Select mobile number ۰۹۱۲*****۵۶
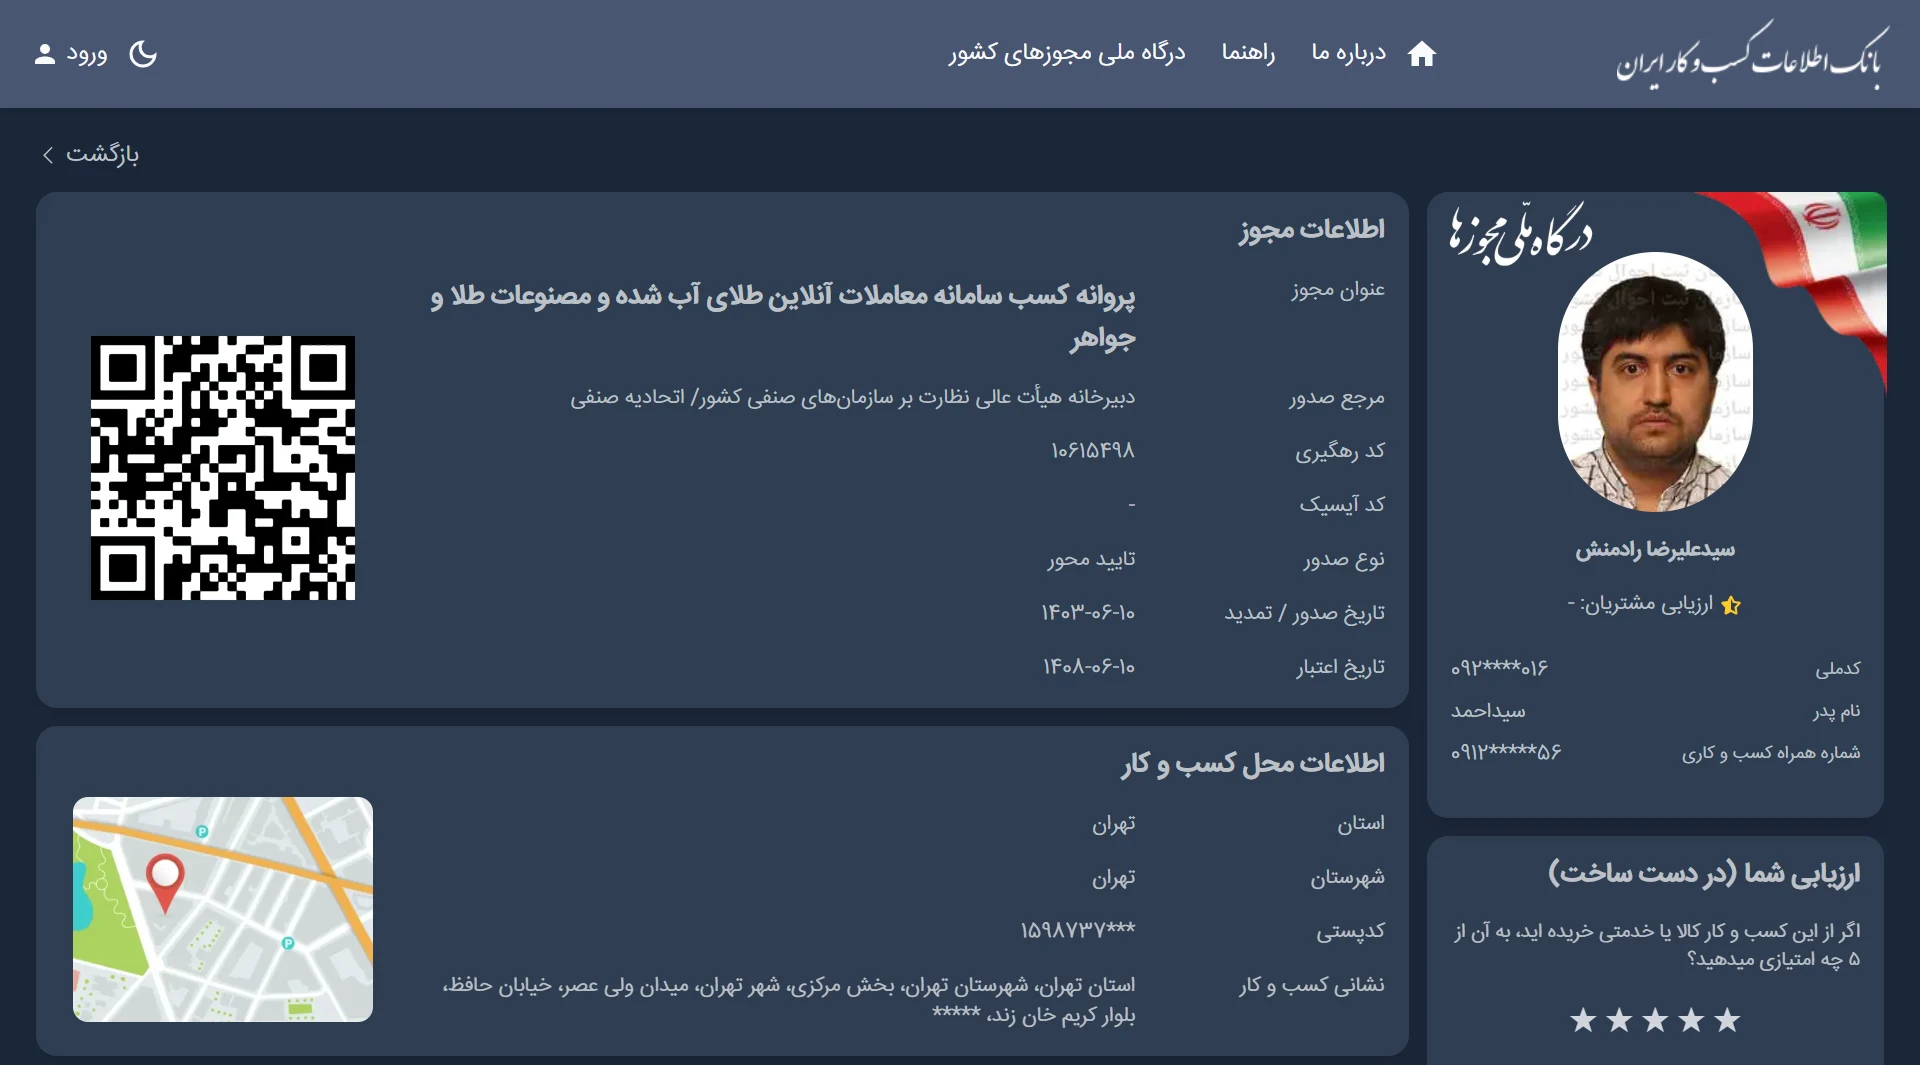 click(x=1506, y=752)
